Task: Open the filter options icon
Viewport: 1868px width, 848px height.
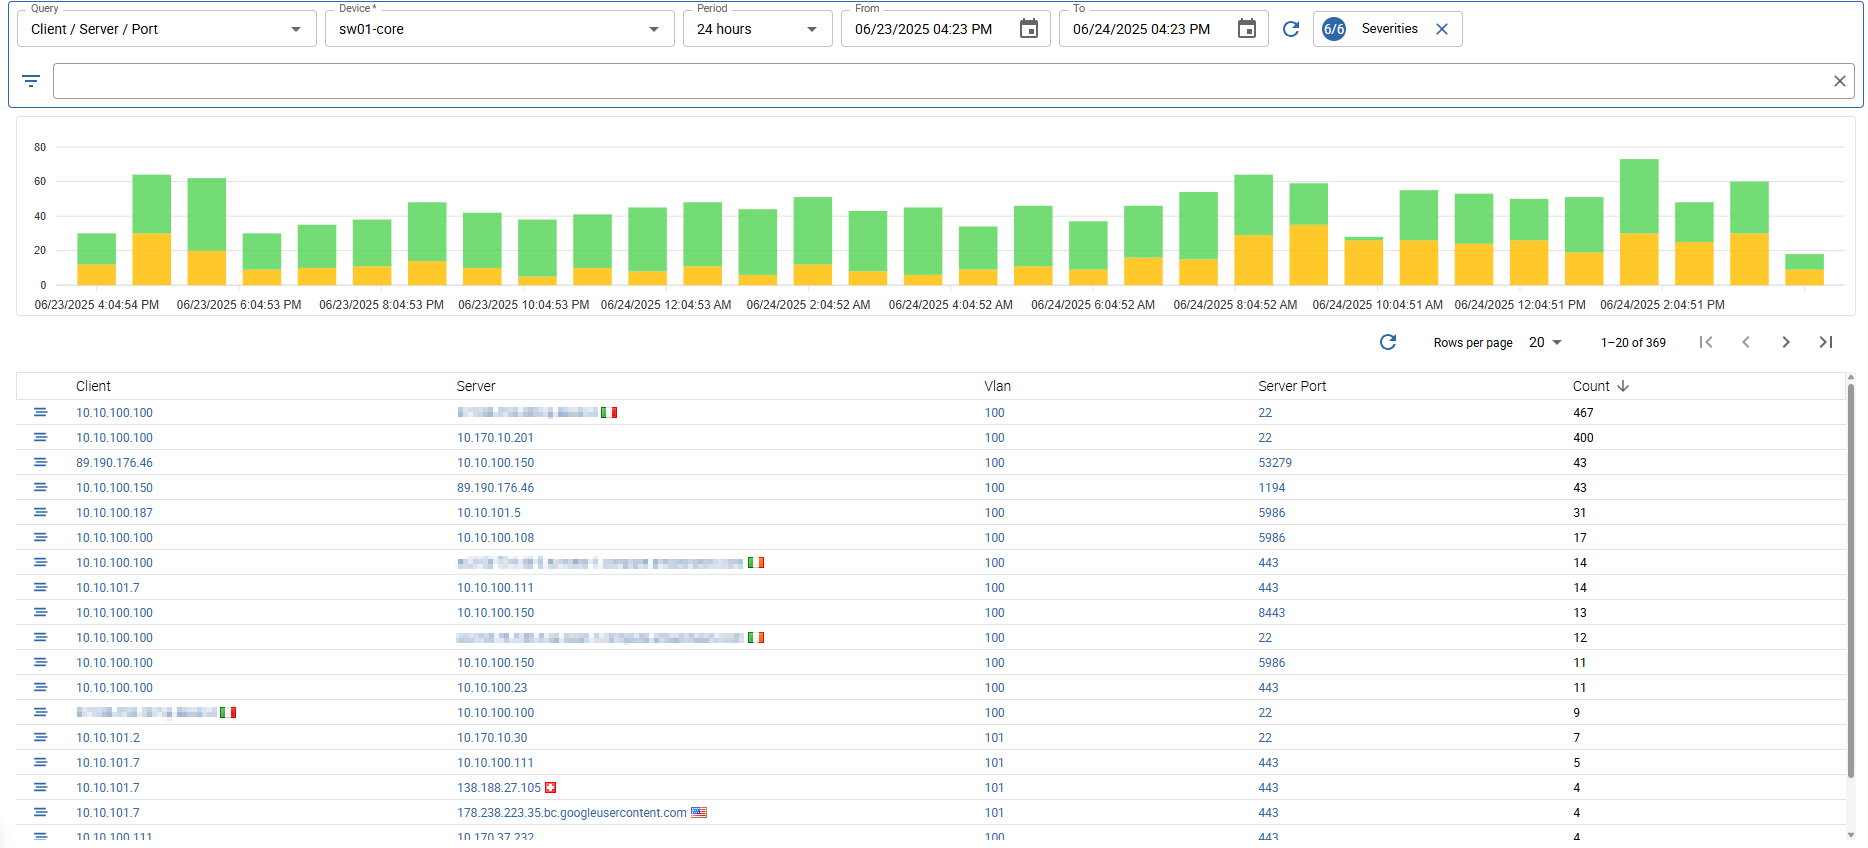Action: pyautogui.click(x=31, y=81)
